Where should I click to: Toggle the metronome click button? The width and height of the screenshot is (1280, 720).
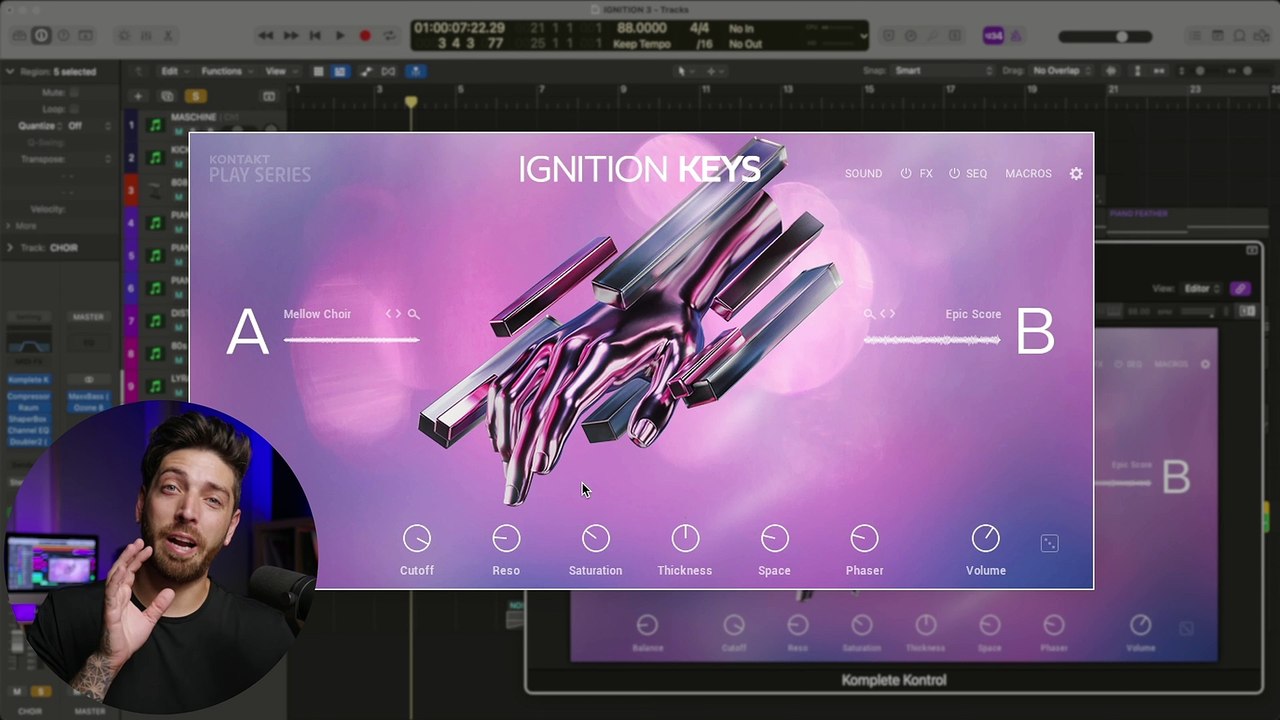click(x=1016, y=36)
